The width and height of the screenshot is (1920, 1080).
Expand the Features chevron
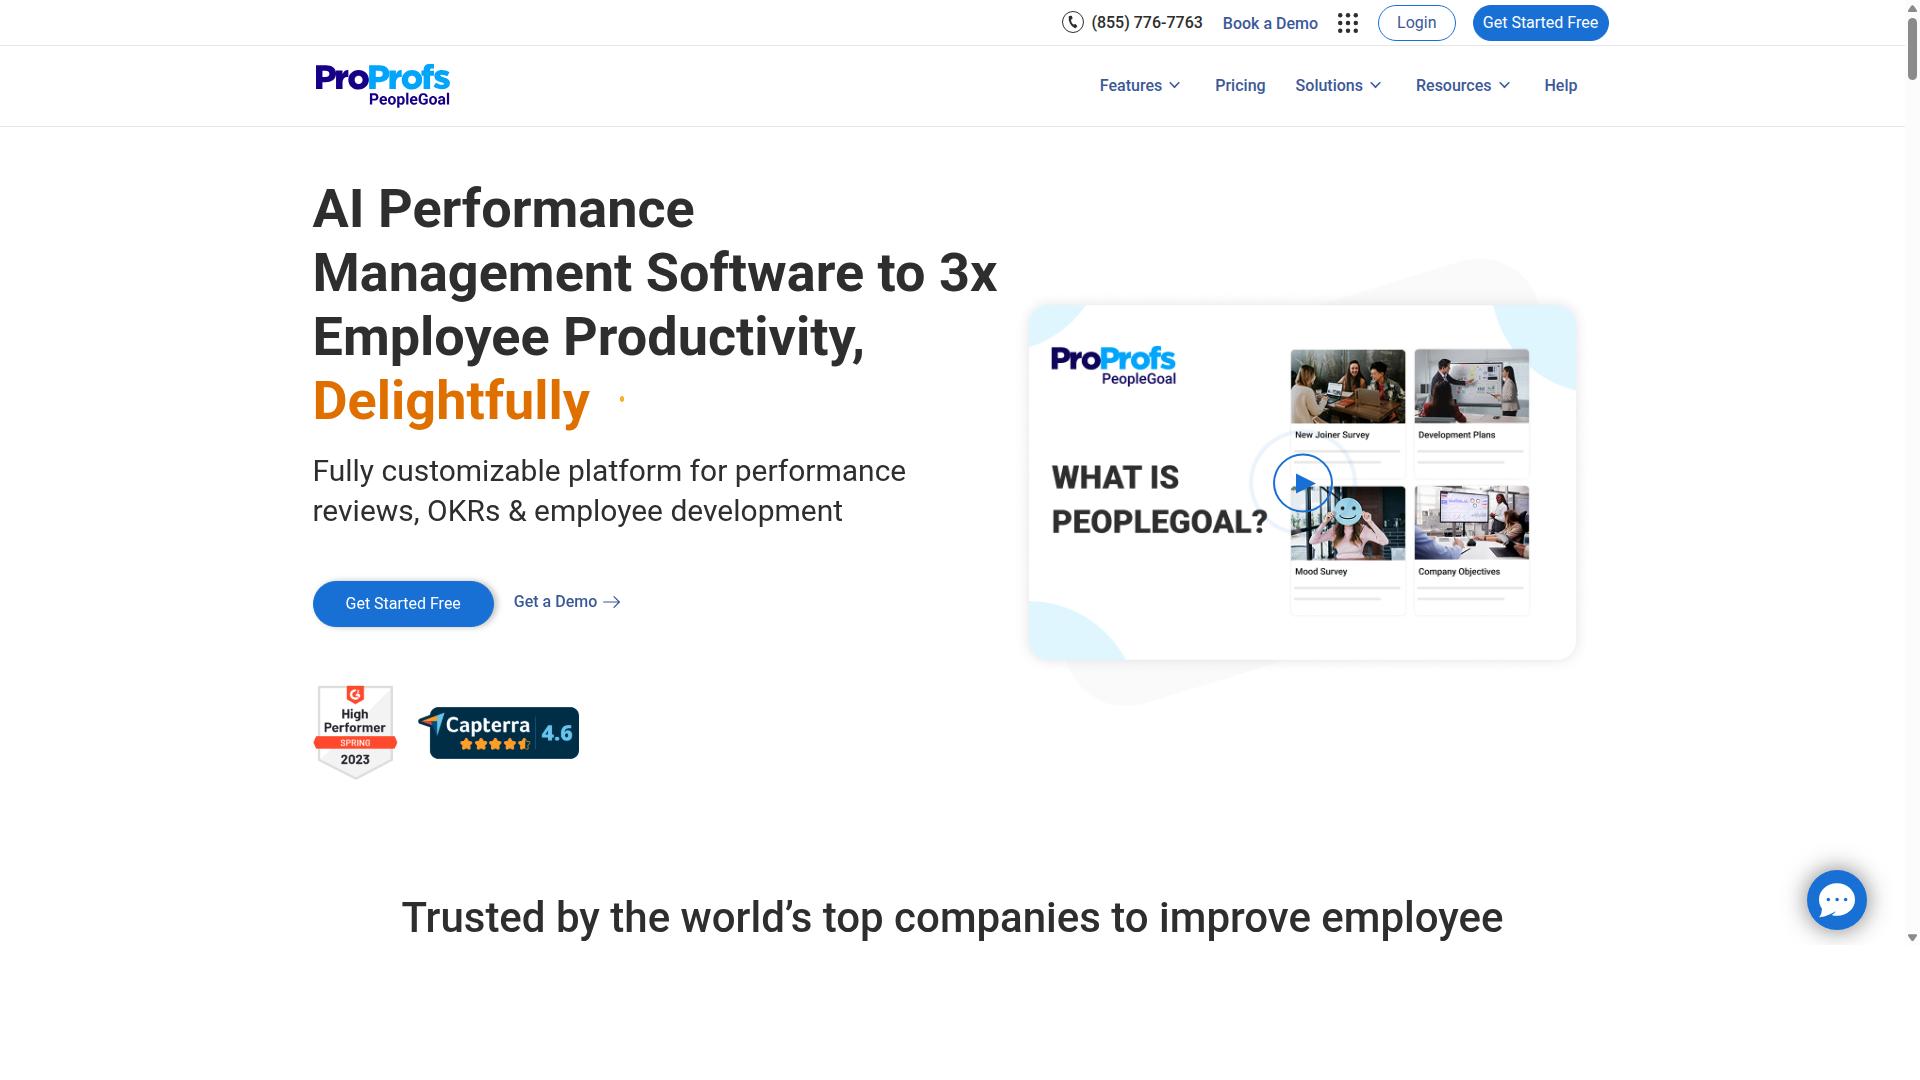pyautogui.click(x=1175, y=85)
